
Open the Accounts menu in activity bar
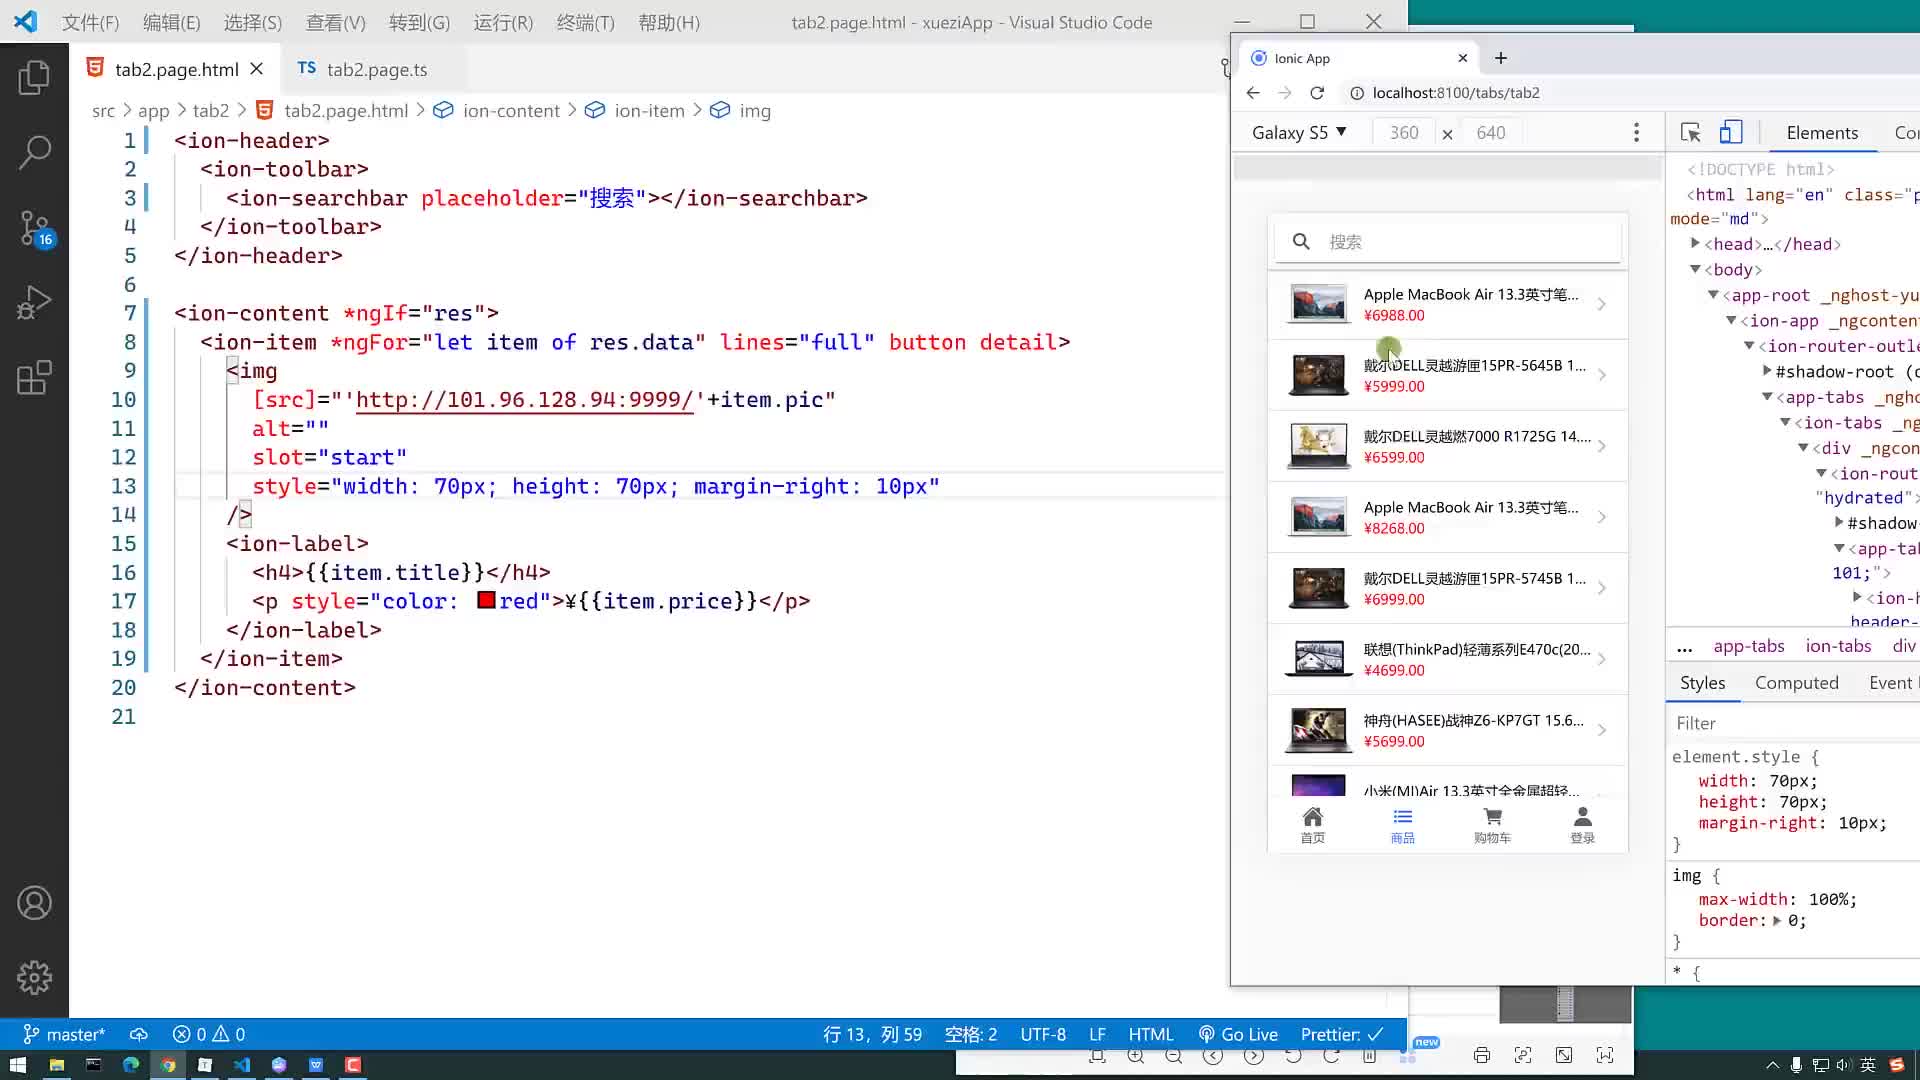[34, 903]
